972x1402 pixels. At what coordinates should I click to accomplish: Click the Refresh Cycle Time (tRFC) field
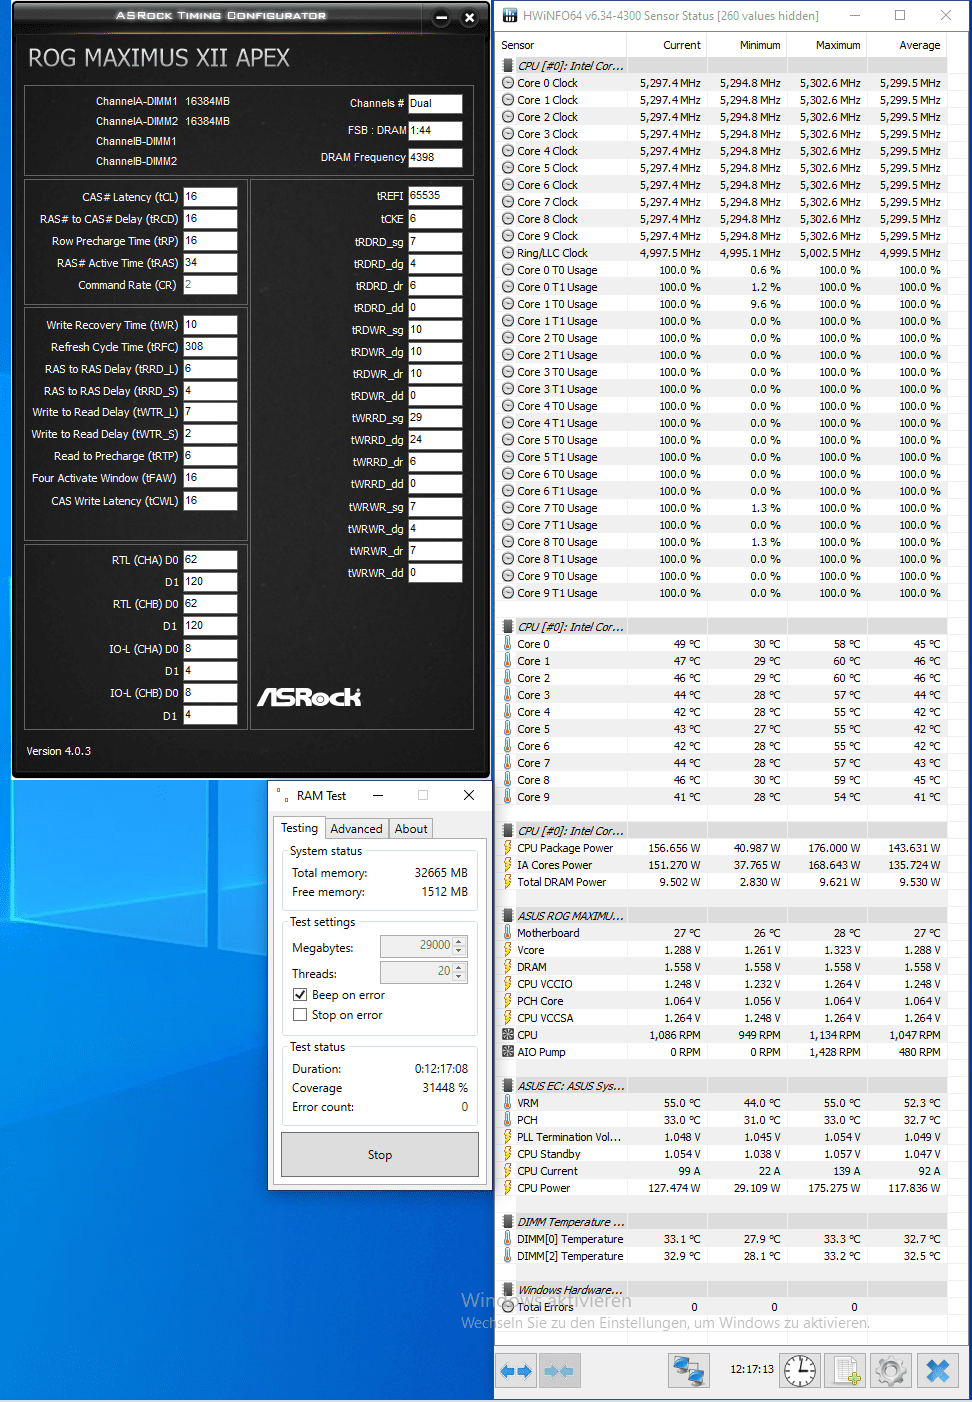(x=210, y=347)
